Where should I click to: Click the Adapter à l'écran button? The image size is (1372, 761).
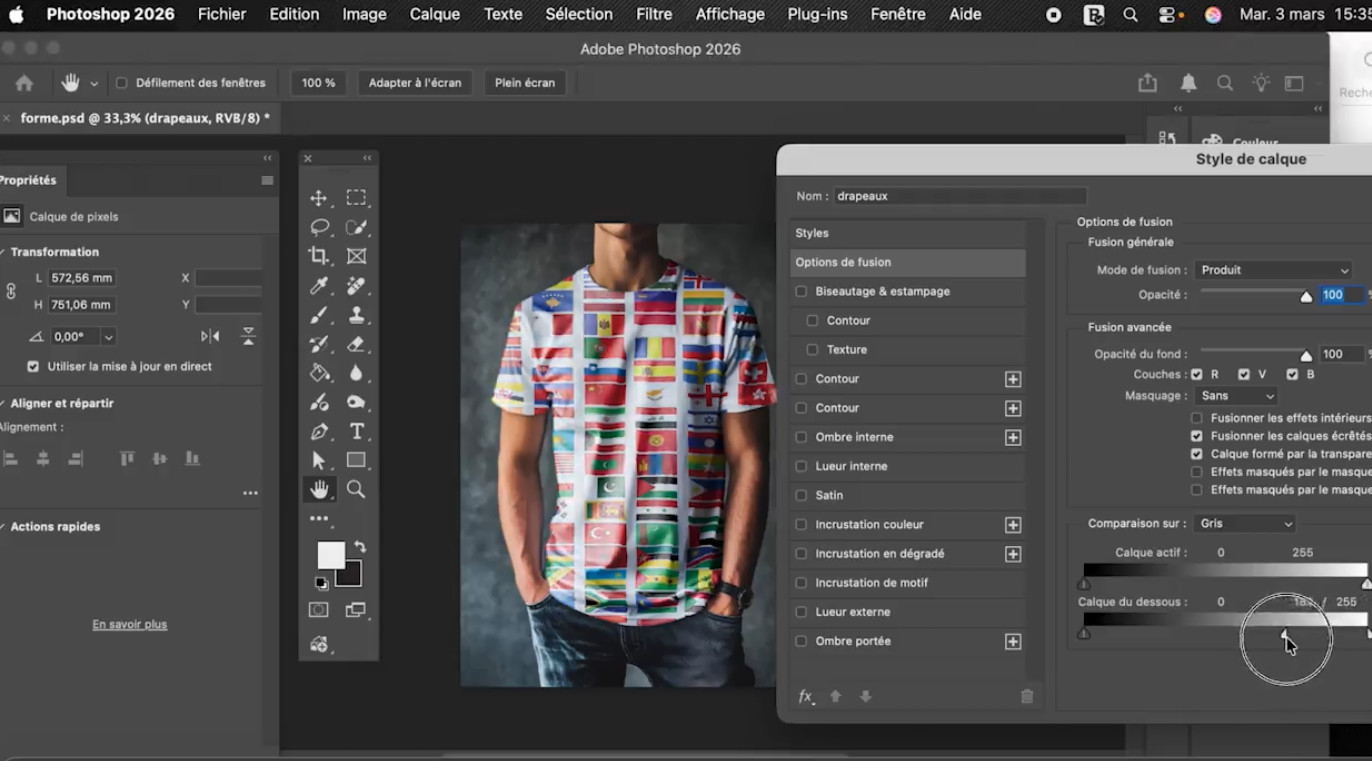tap(415, 83)
